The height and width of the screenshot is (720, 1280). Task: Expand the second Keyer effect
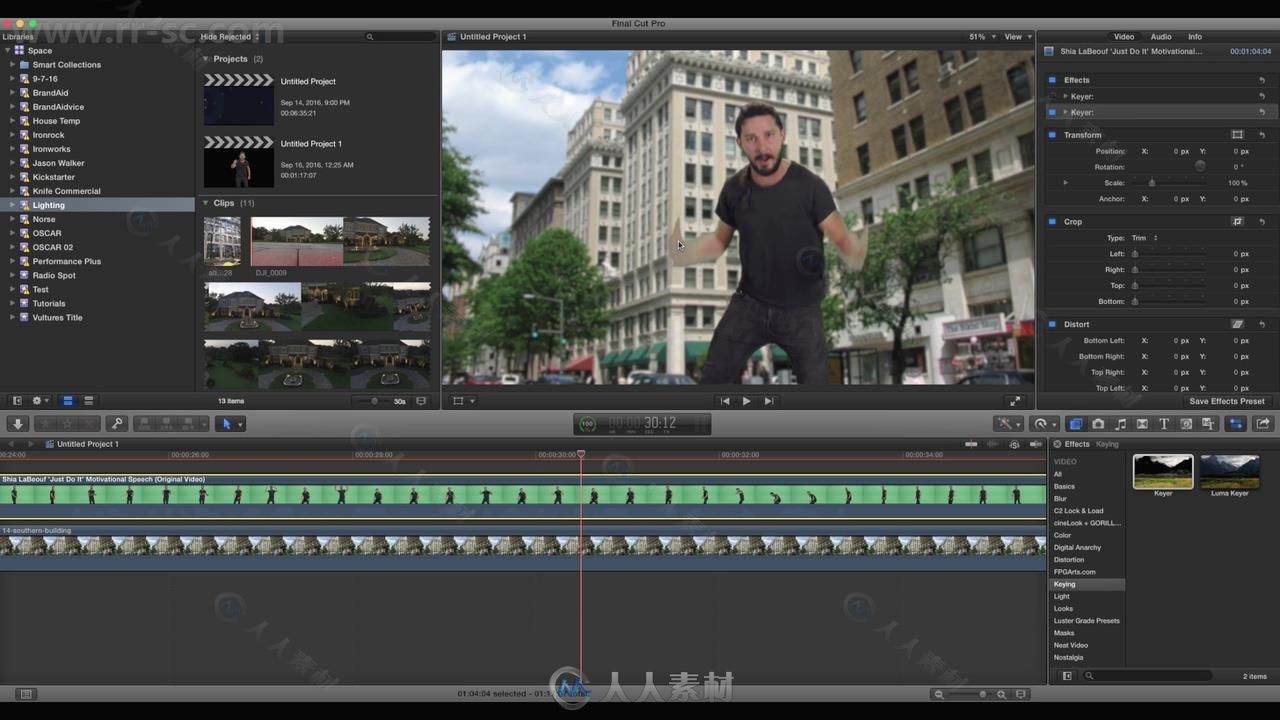(1065, 112)
